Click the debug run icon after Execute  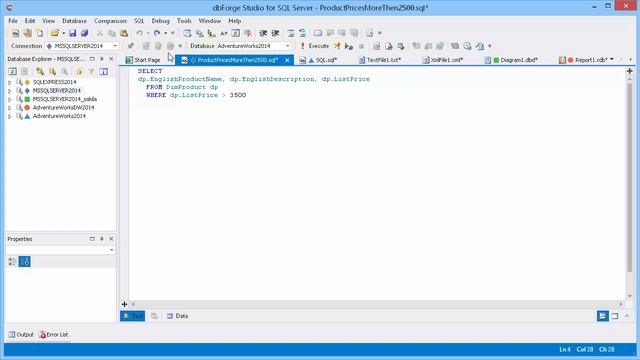pyautogui.click(x=349, y=46)
